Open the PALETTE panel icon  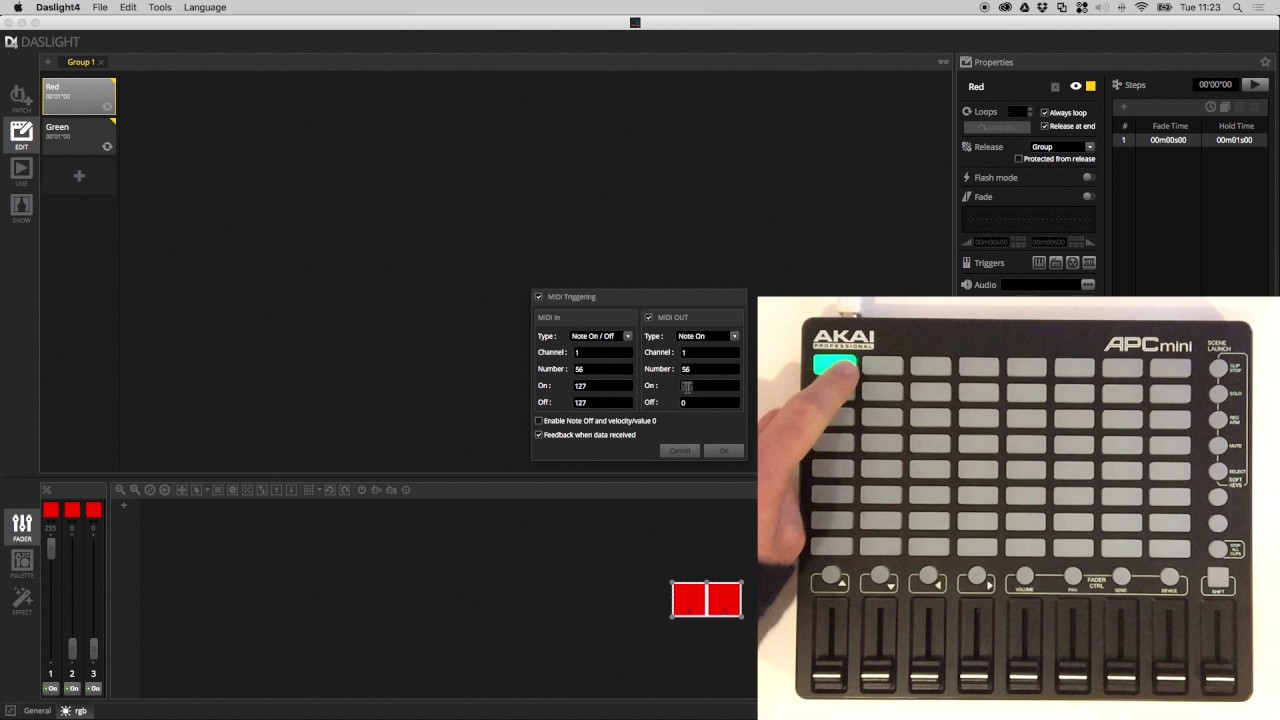pos(22,563)
